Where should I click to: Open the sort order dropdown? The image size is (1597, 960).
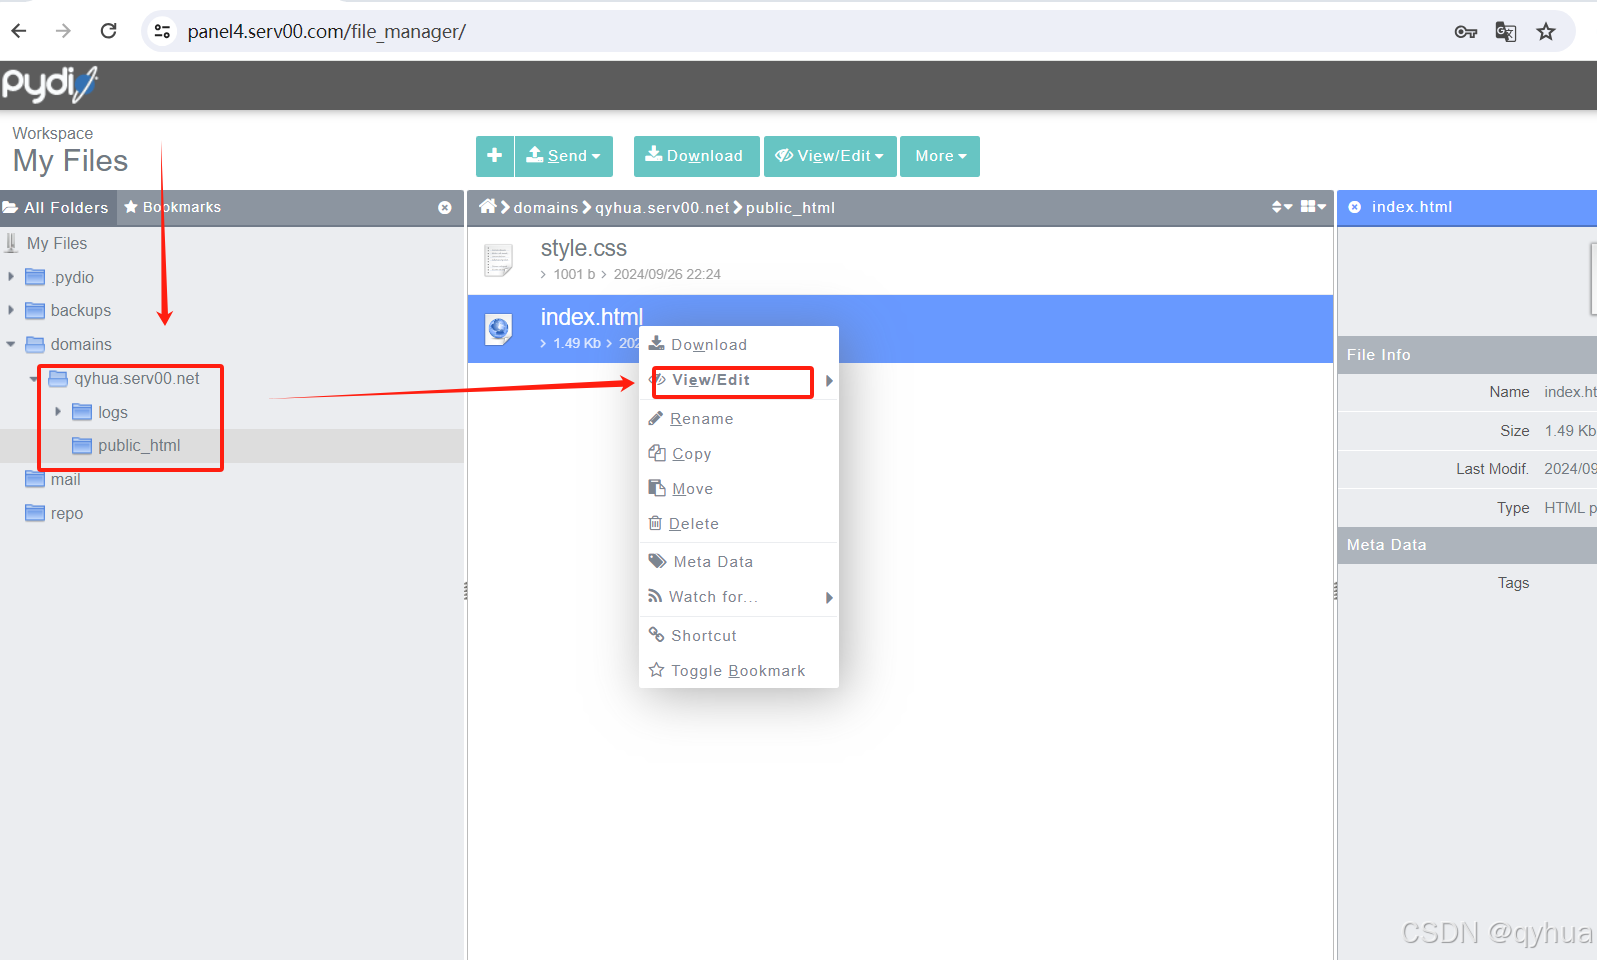coord(1281,207)
